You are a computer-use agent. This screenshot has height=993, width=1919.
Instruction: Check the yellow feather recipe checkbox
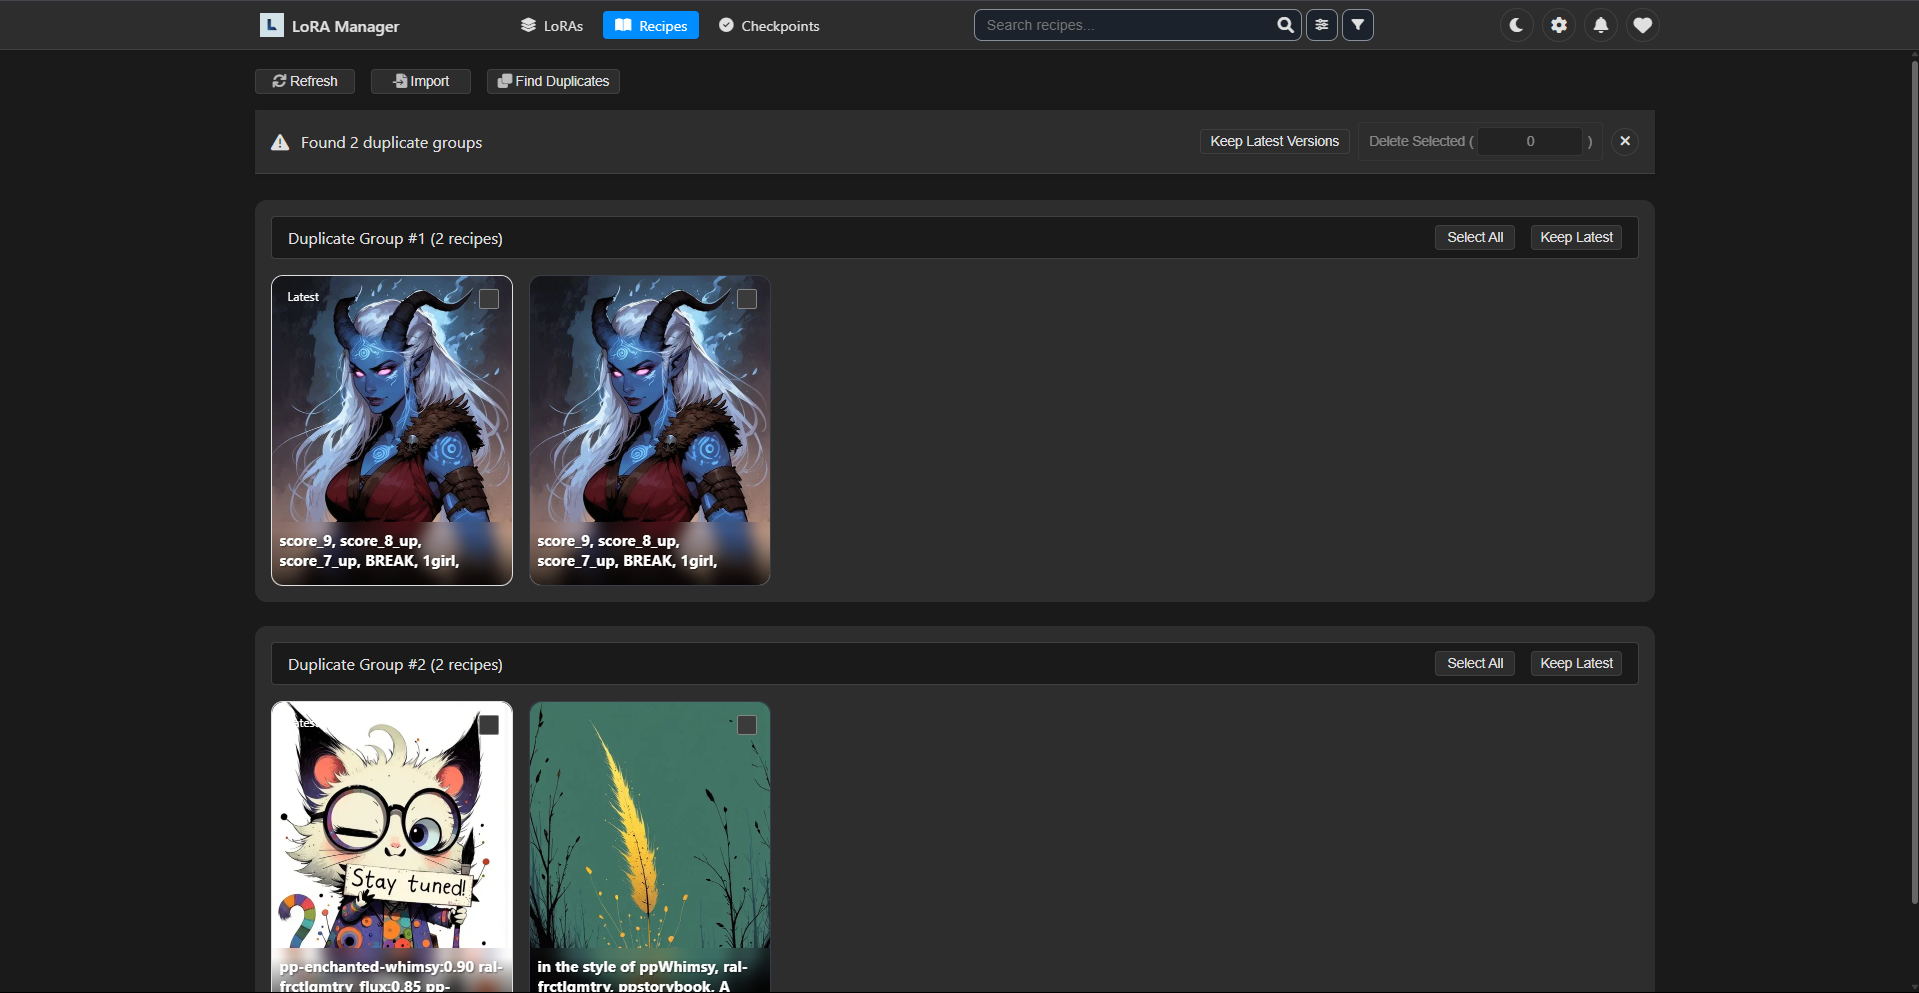pyautogui.click(x=747, y=725)
